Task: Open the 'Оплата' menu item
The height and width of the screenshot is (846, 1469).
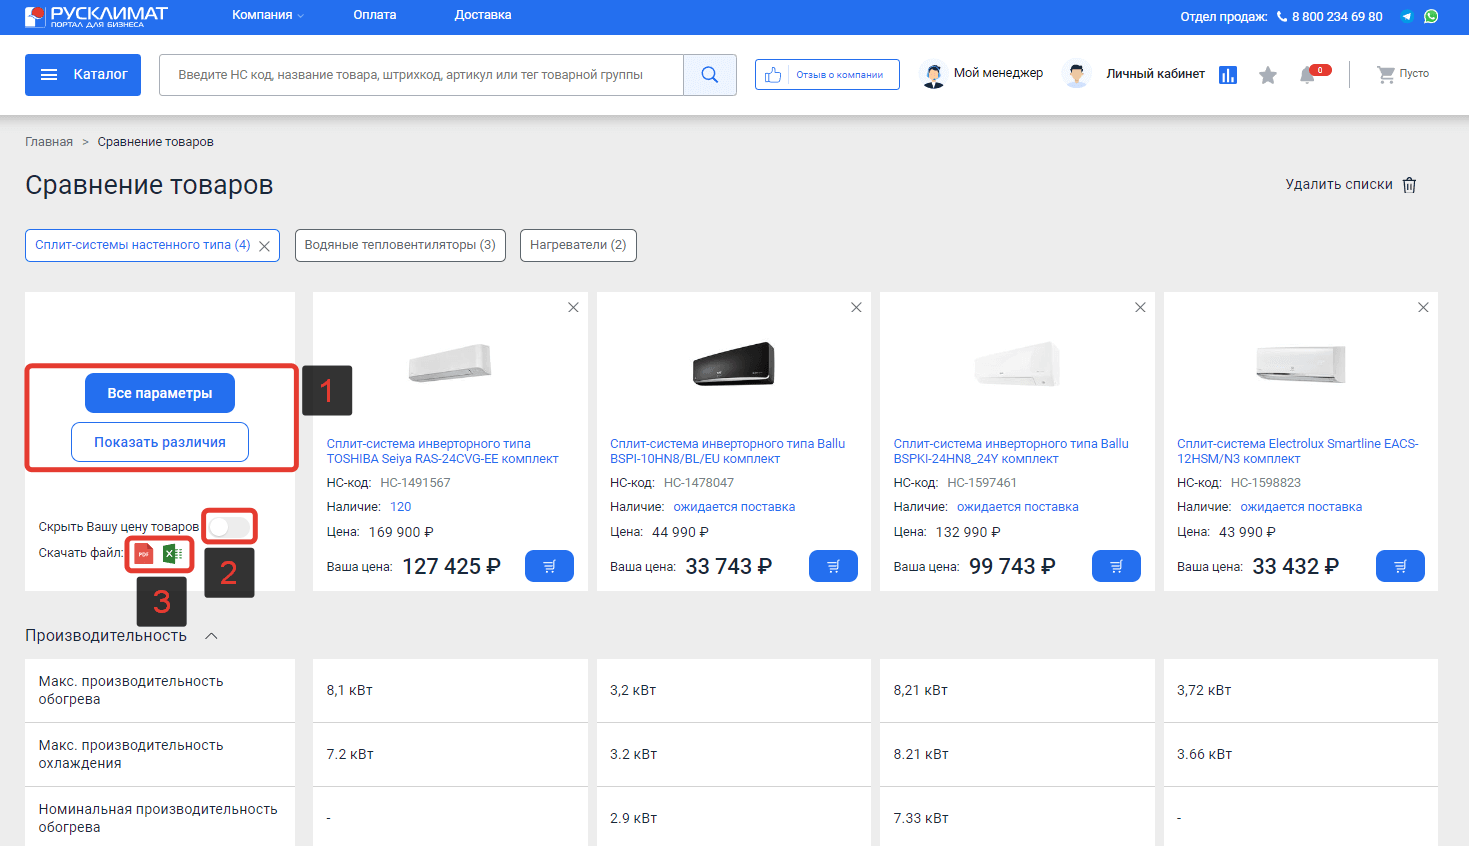Action: (x=375, y=15)
